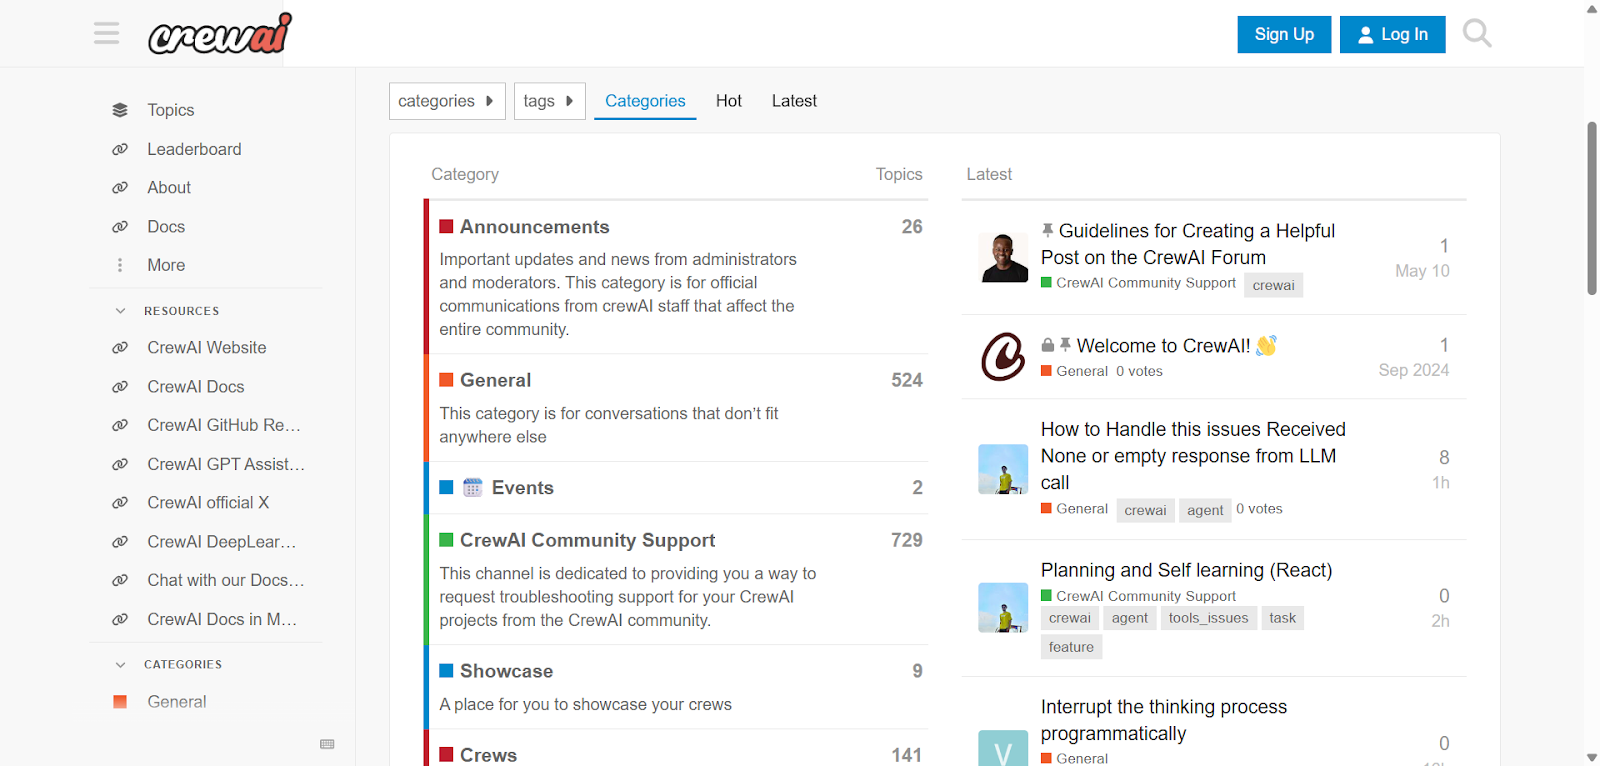
Task: Click the three-dot More icon in sidebar
Action: coord(120,265)
